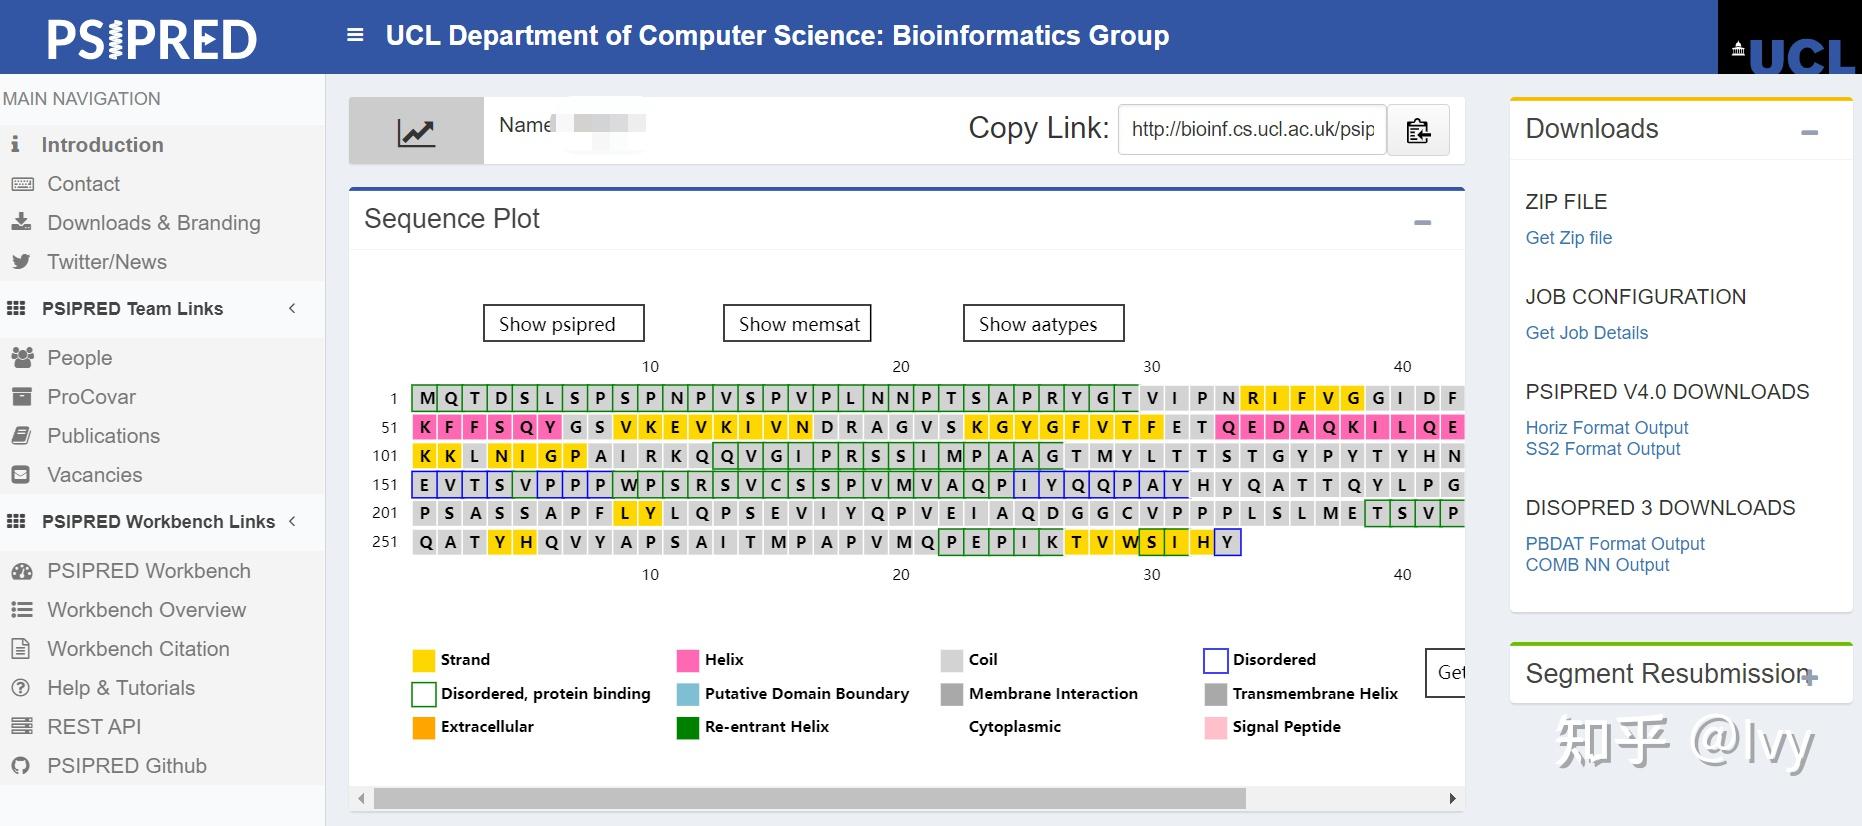The image size is (1862, 826).
Task: Click the REST API server icon
Action: [21, 727]
